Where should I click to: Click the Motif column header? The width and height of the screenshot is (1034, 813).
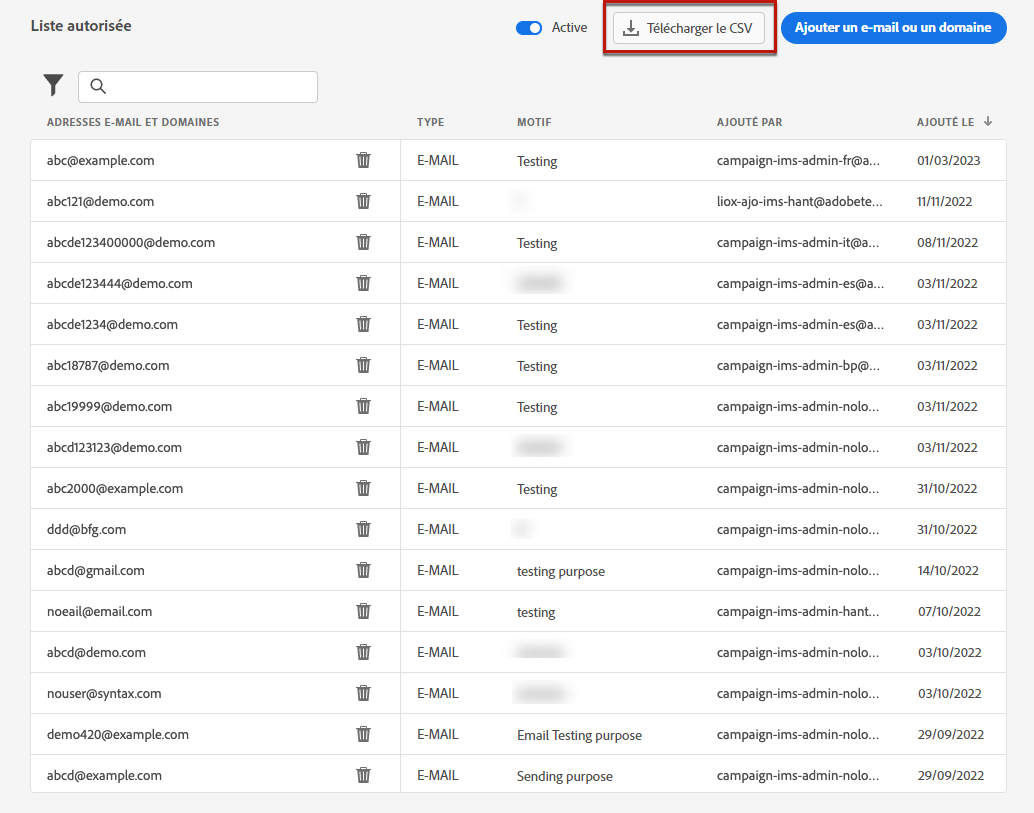coord(534,122)
